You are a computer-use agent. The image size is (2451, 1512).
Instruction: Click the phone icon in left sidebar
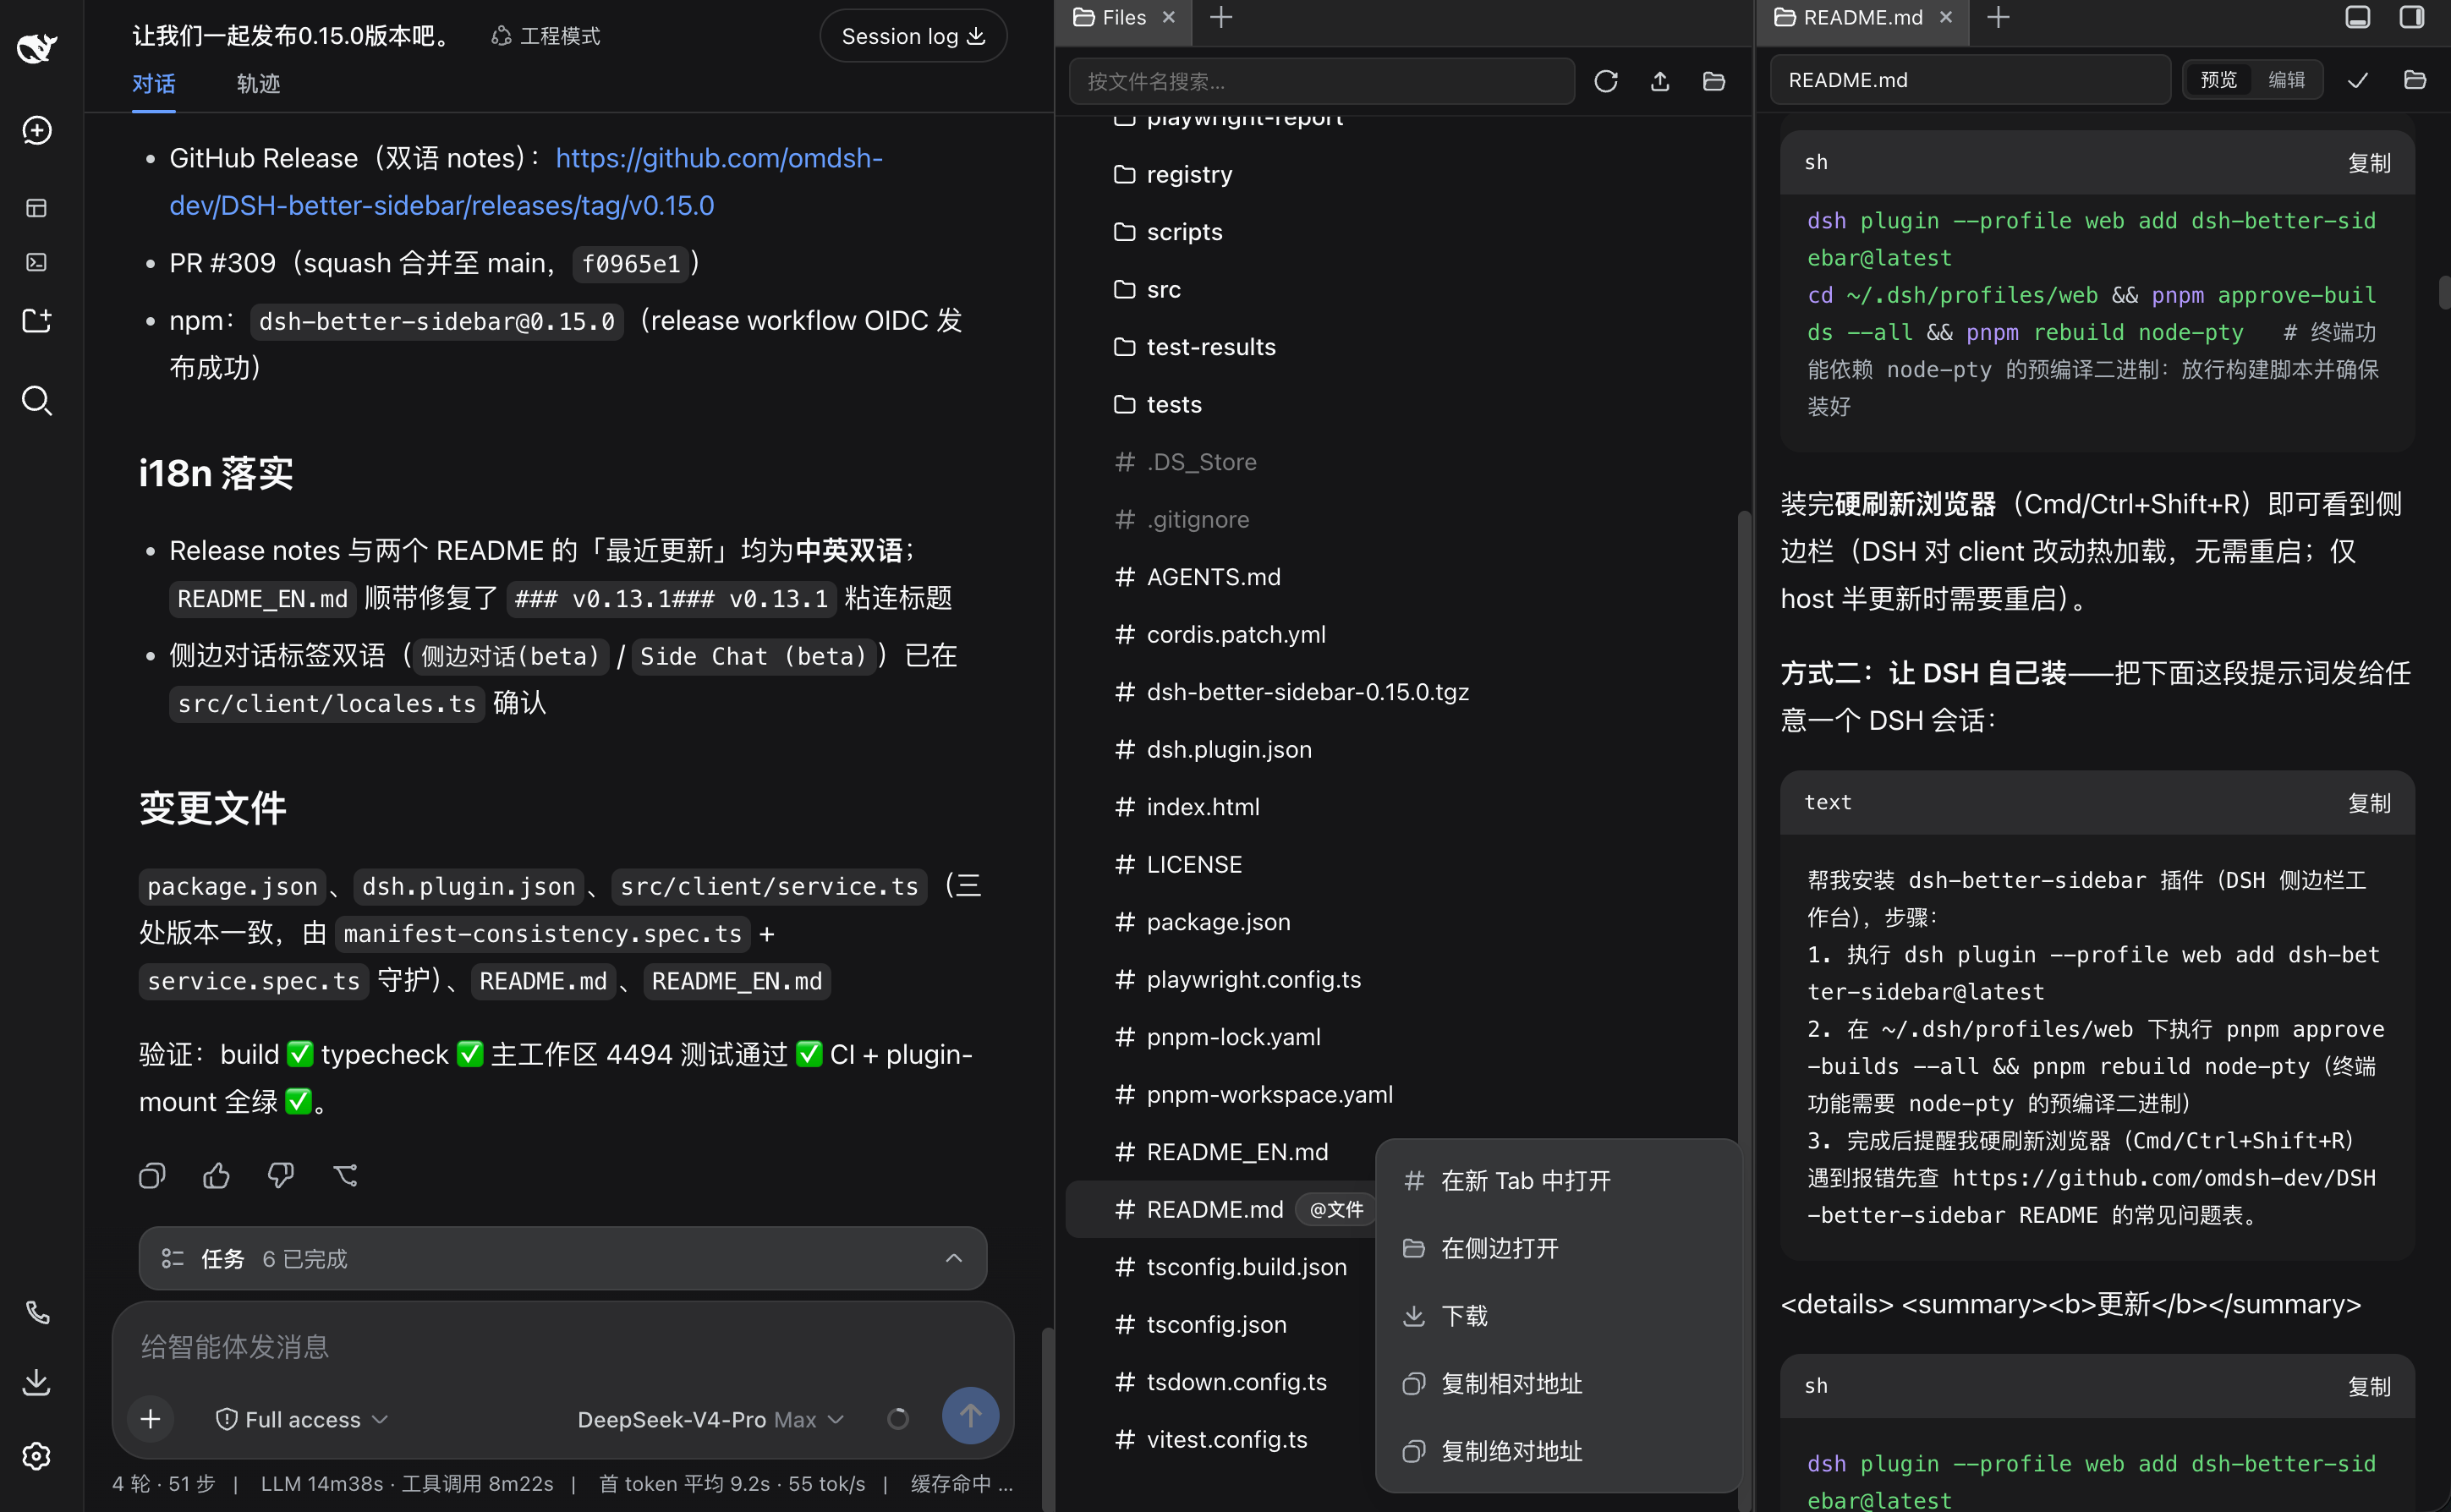[37, 1312]
